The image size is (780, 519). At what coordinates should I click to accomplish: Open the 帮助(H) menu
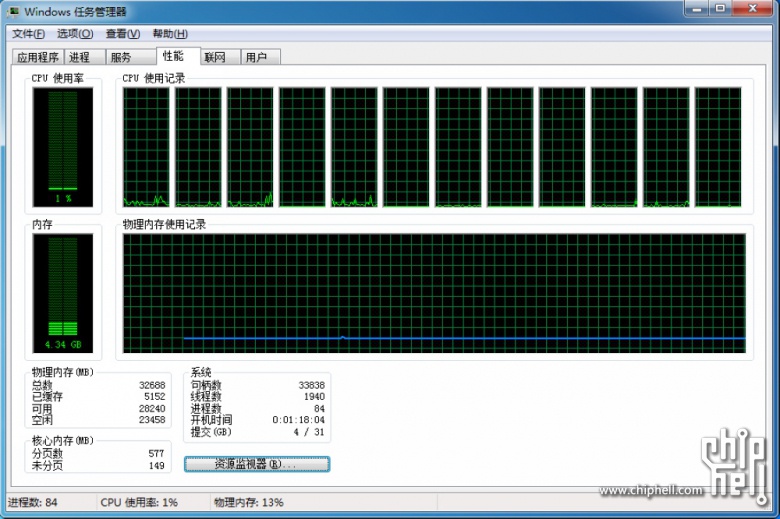(170, 34)
